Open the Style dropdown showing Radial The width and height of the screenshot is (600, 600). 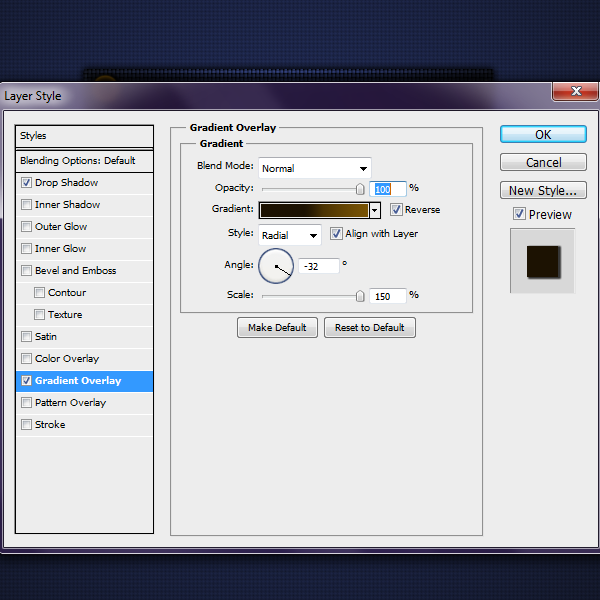(290, 235)
